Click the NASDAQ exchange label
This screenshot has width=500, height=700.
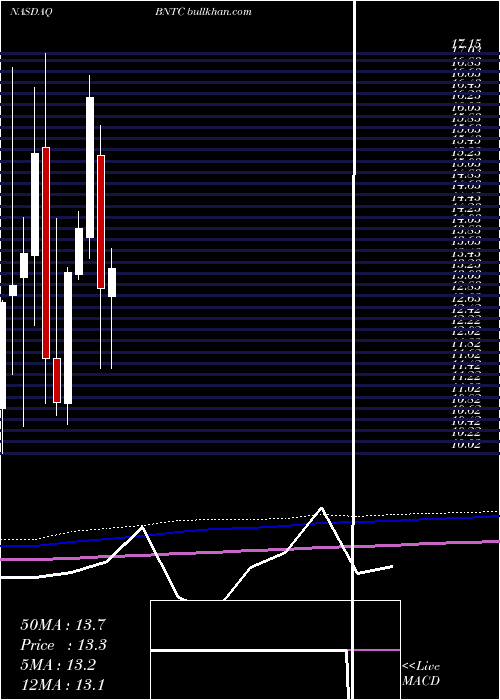point(31,12)
